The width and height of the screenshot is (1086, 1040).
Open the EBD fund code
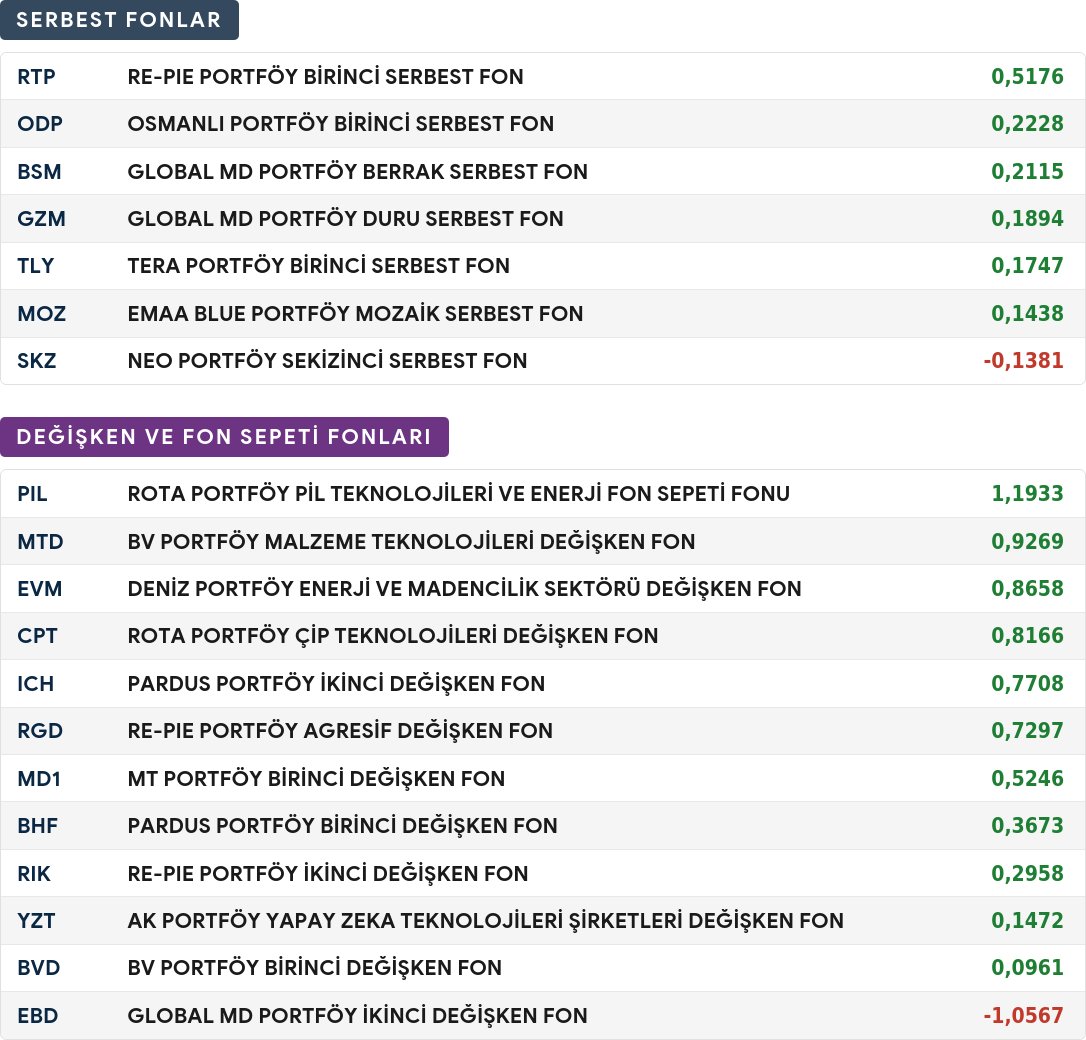pos(37,1015)
